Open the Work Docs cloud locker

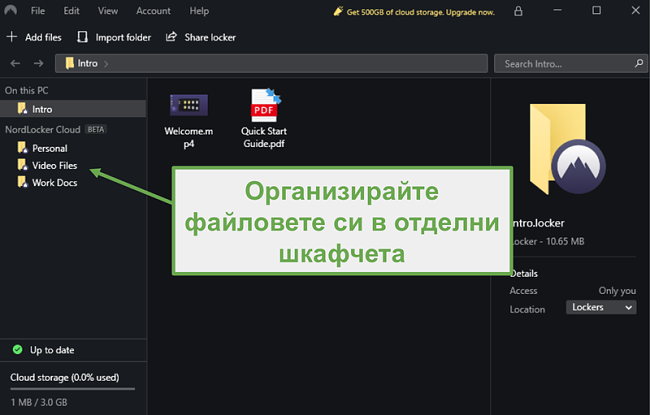[54, 183]
